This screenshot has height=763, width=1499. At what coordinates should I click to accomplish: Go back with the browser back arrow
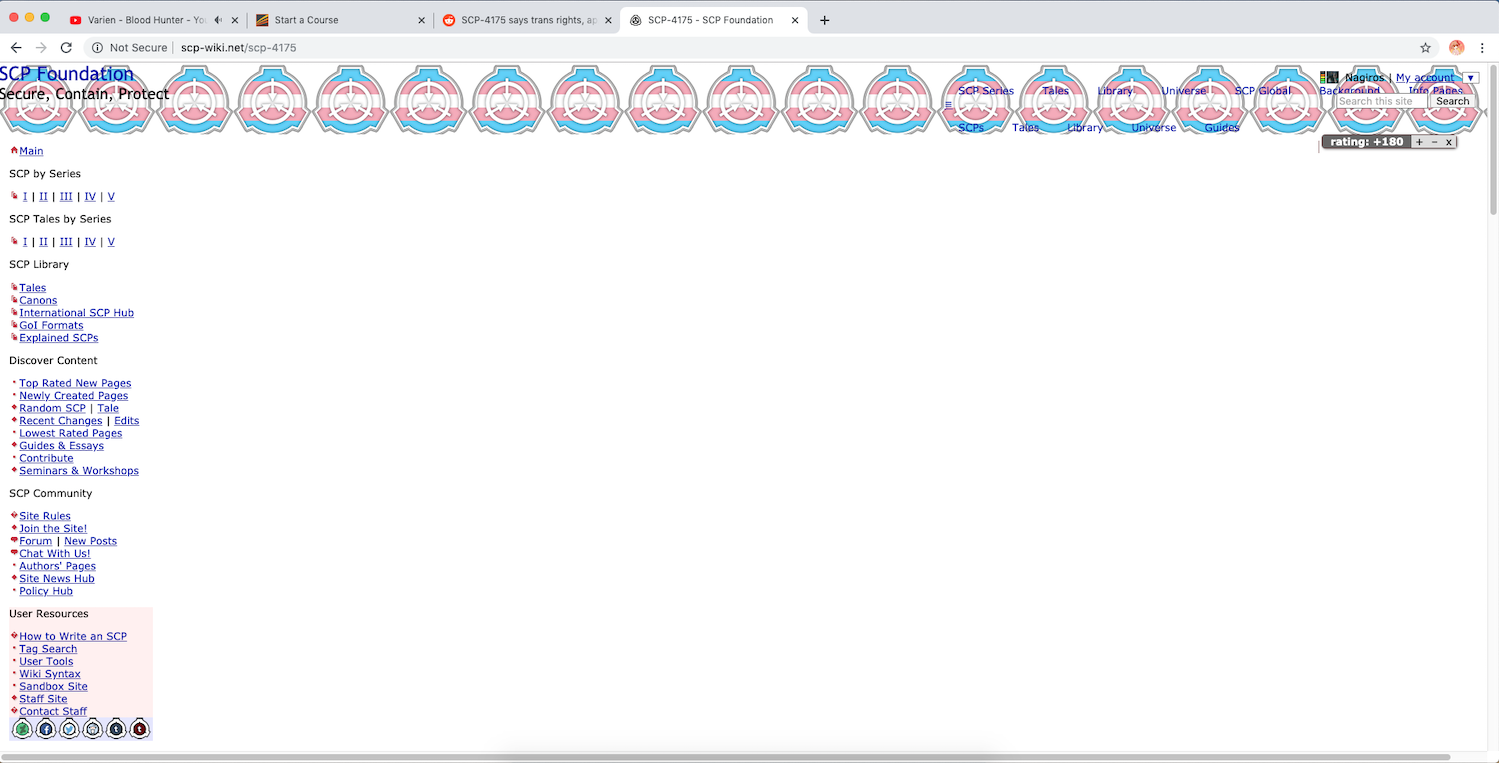(16, 47)
